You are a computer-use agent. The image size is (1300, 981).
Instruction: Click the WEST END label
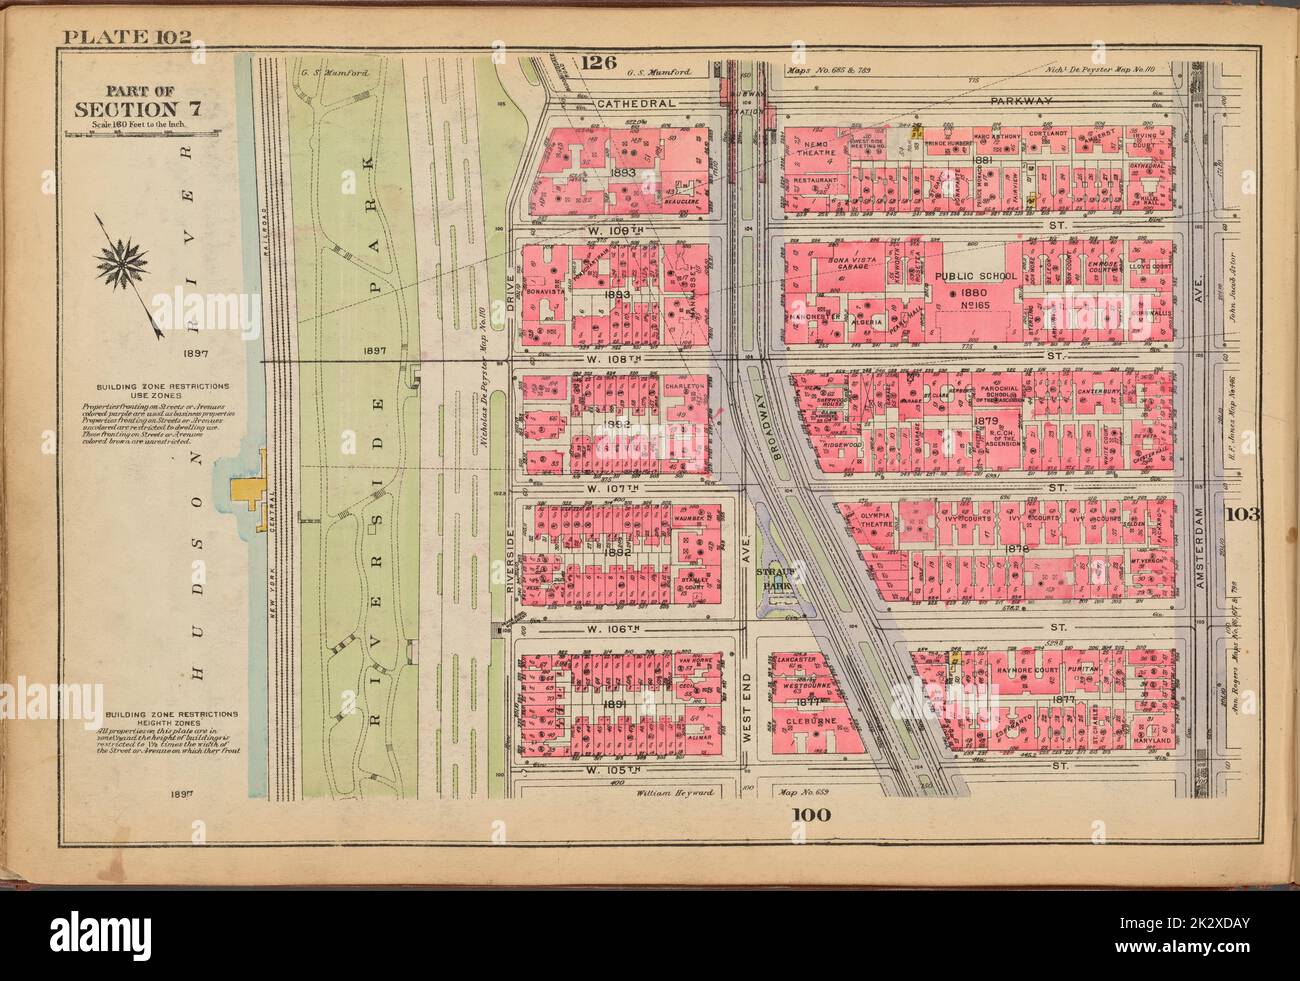pyautogui.click(x=747, y=706)
